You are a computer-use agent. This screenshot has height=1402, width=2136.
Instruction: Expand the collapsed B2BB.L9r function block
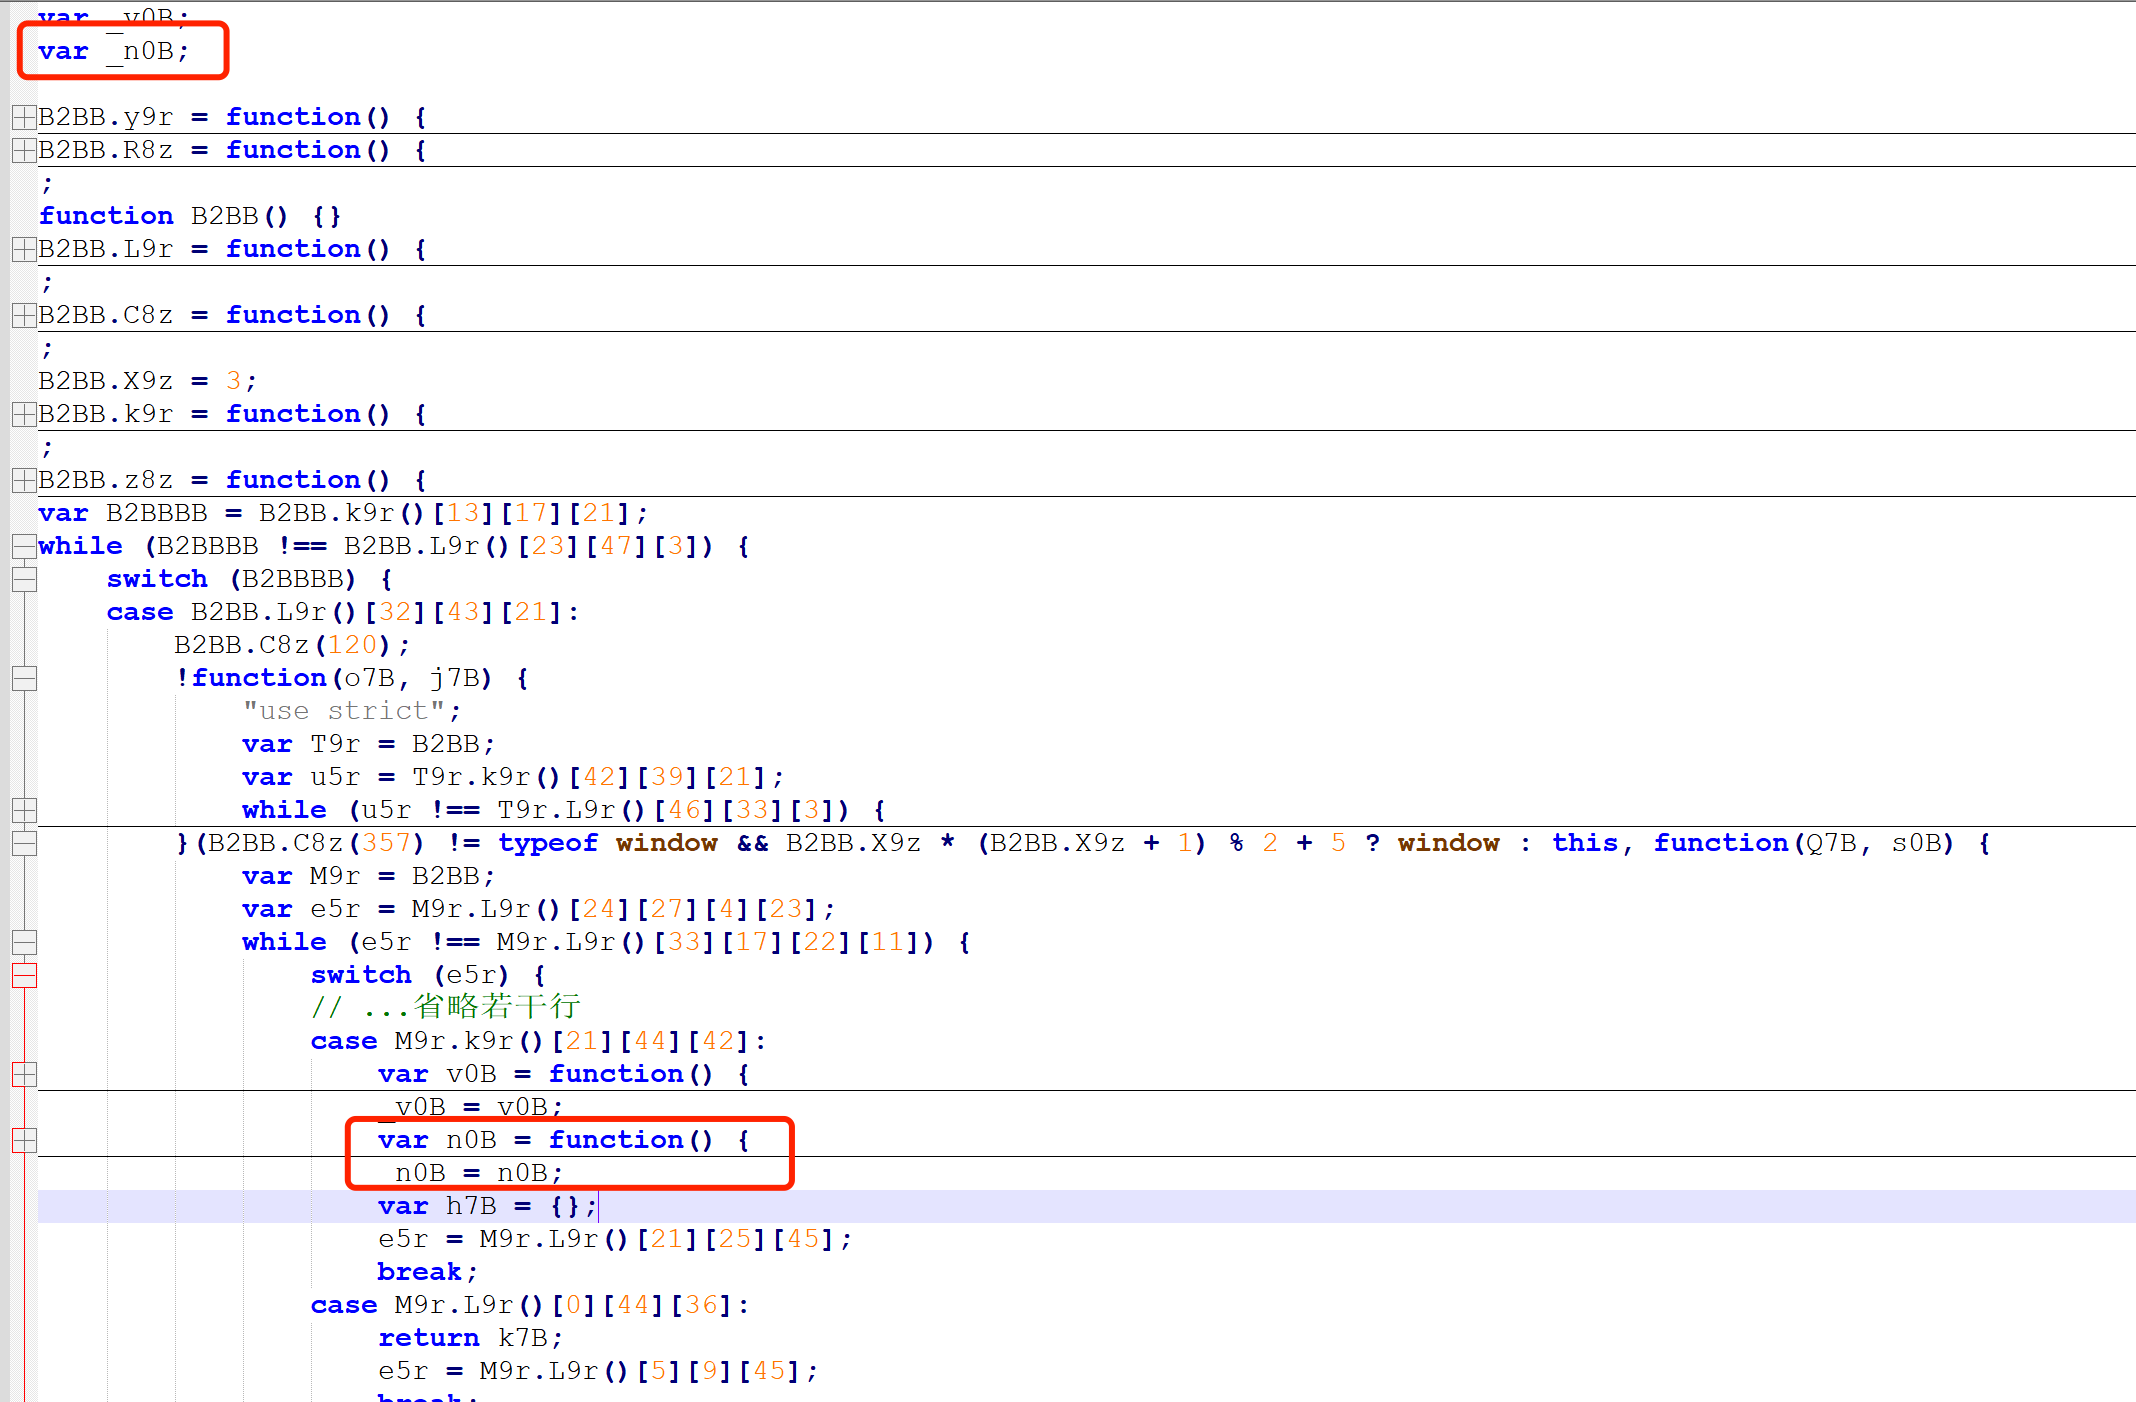click(24, 250)
